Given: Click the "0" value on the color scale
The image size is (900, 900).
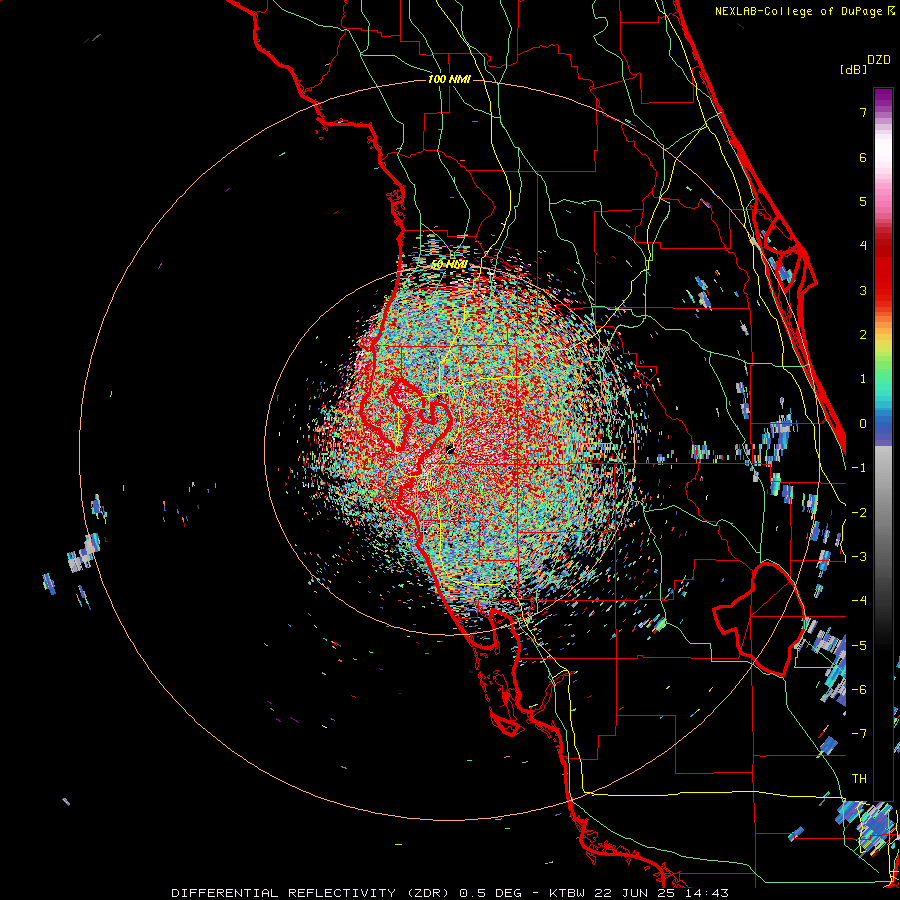Looking at the screenshot, I should 863,424.
